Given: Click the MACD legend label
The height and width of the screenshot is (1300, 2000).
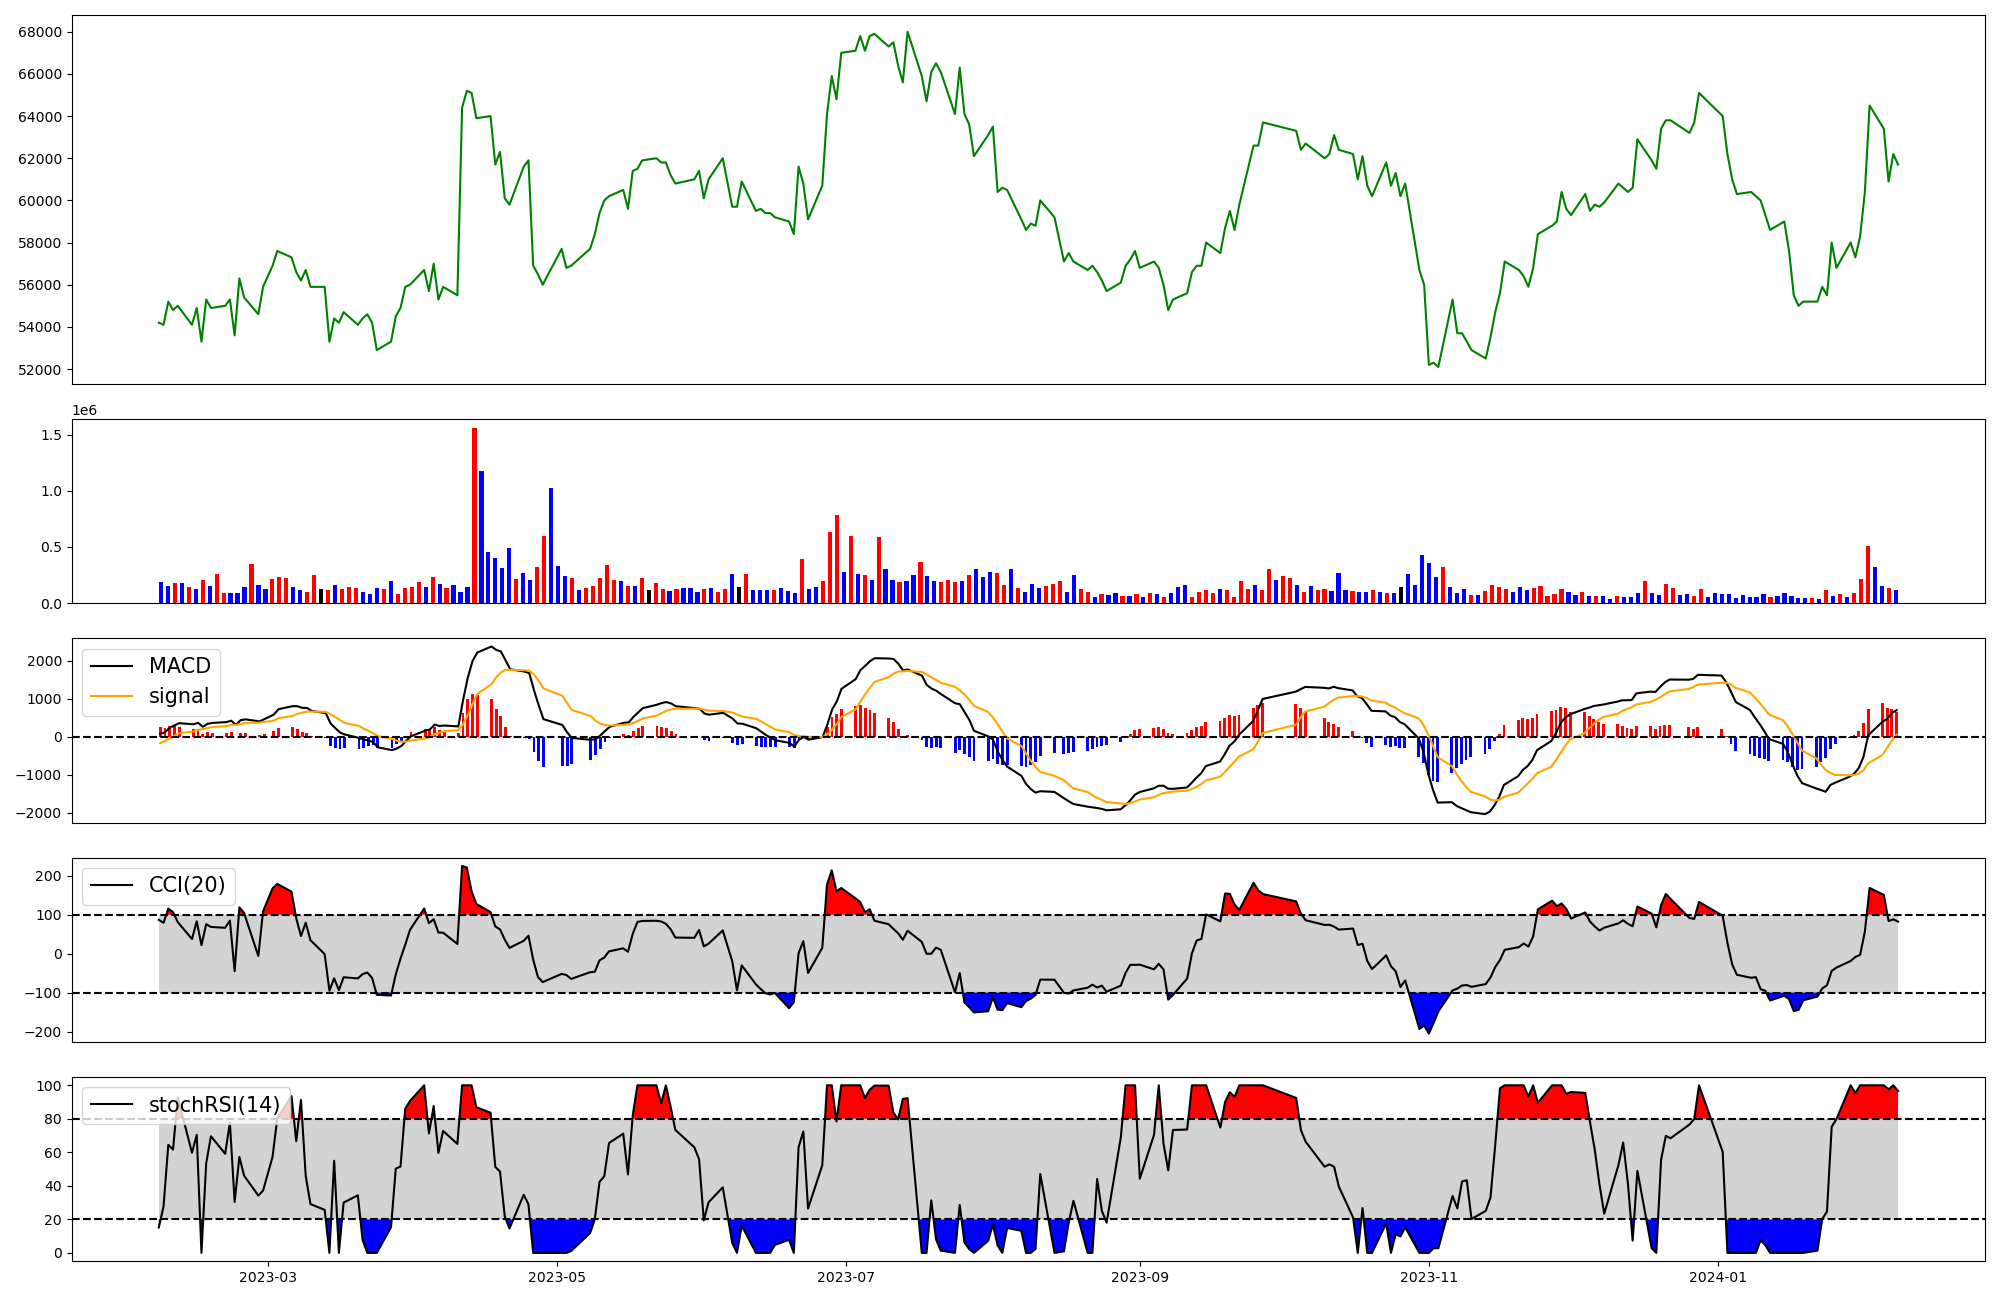Looking at the screenshot, I should [x=179, y=666].
